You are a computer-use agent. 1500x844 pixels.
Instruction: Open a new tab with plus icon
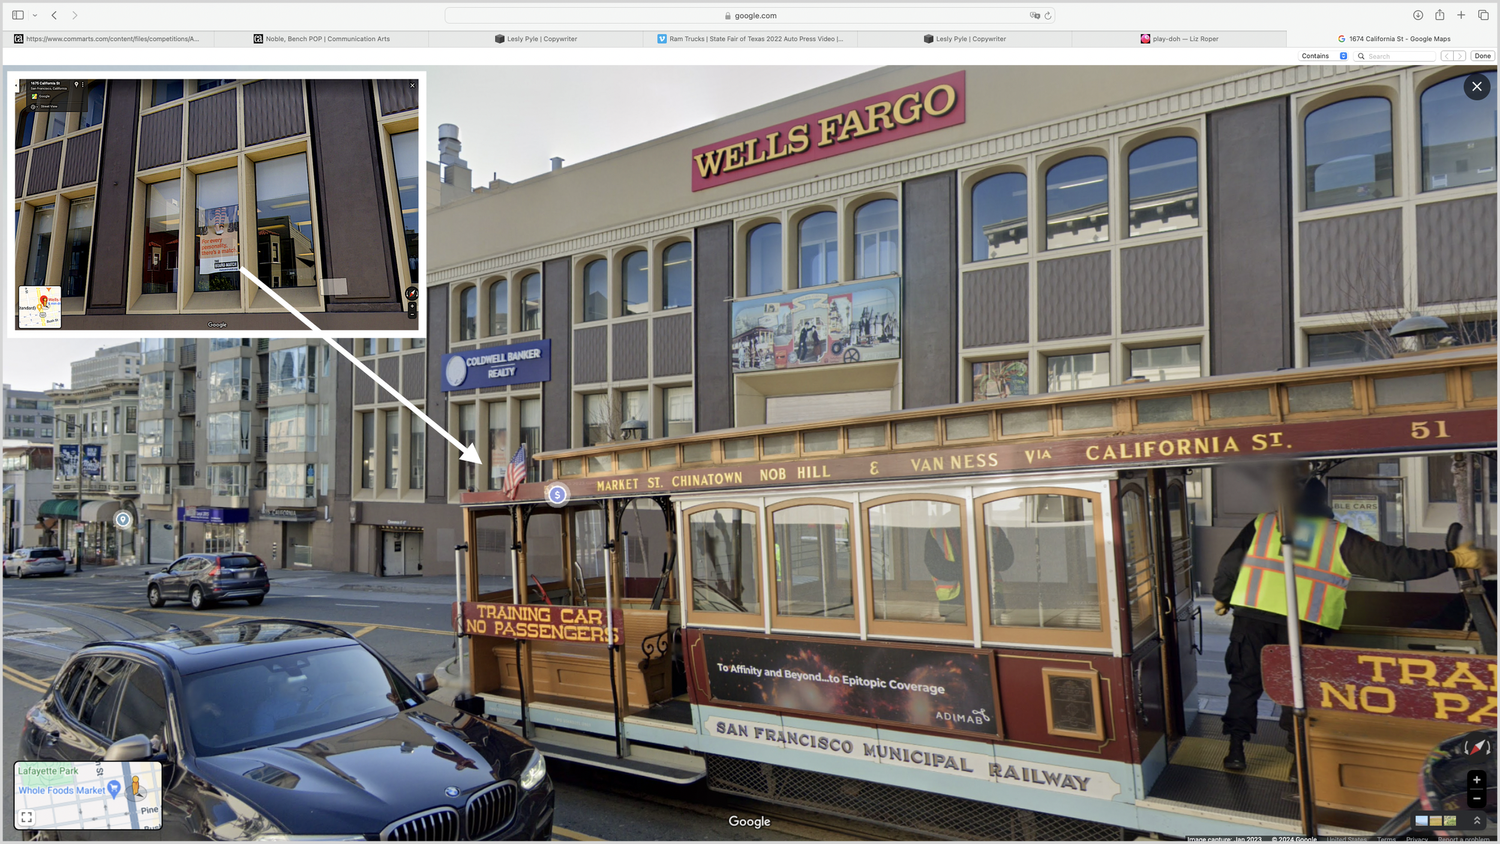point(1461,15)
